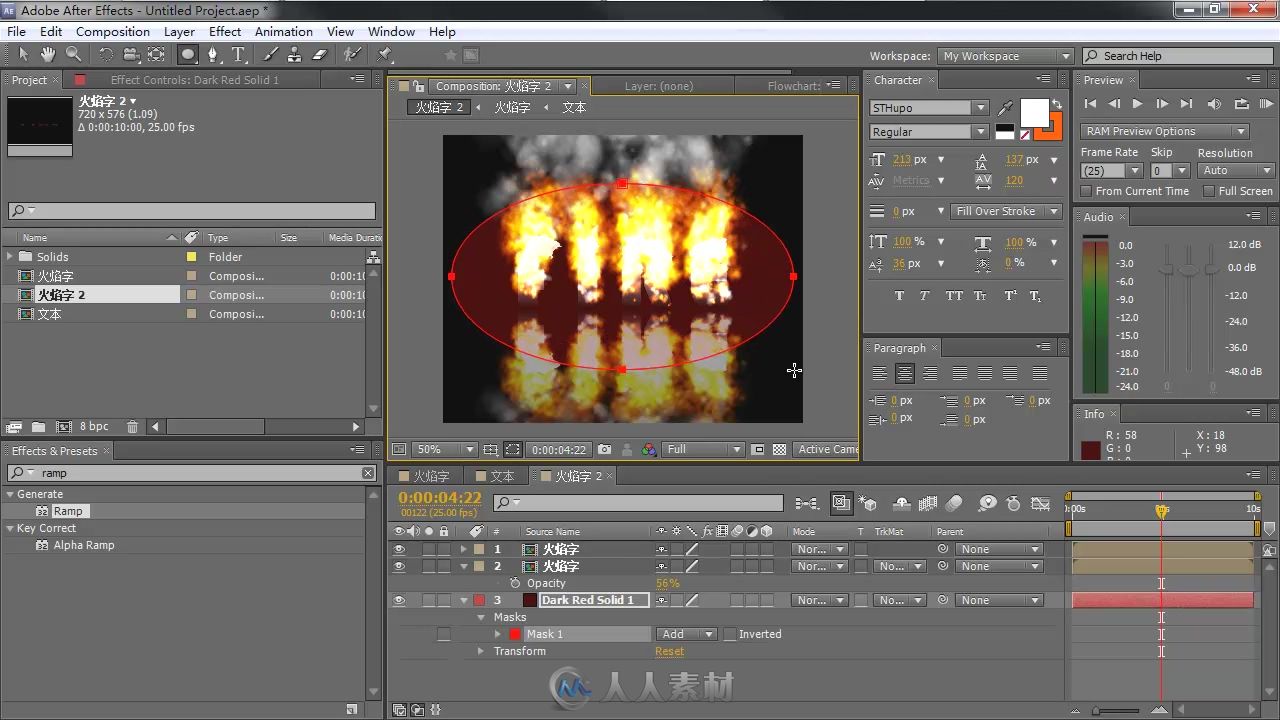Image resolution: width=1280 pixels, height=720 pixels.
Task: Play the preview
Action: [x=1138, y=104]
